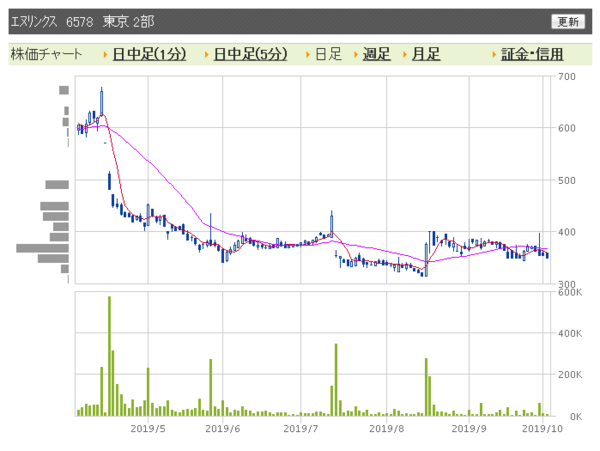Click the arrow icon before 日中足(1分)
This screenshot has width=600, height=451.
coord(105,54)
